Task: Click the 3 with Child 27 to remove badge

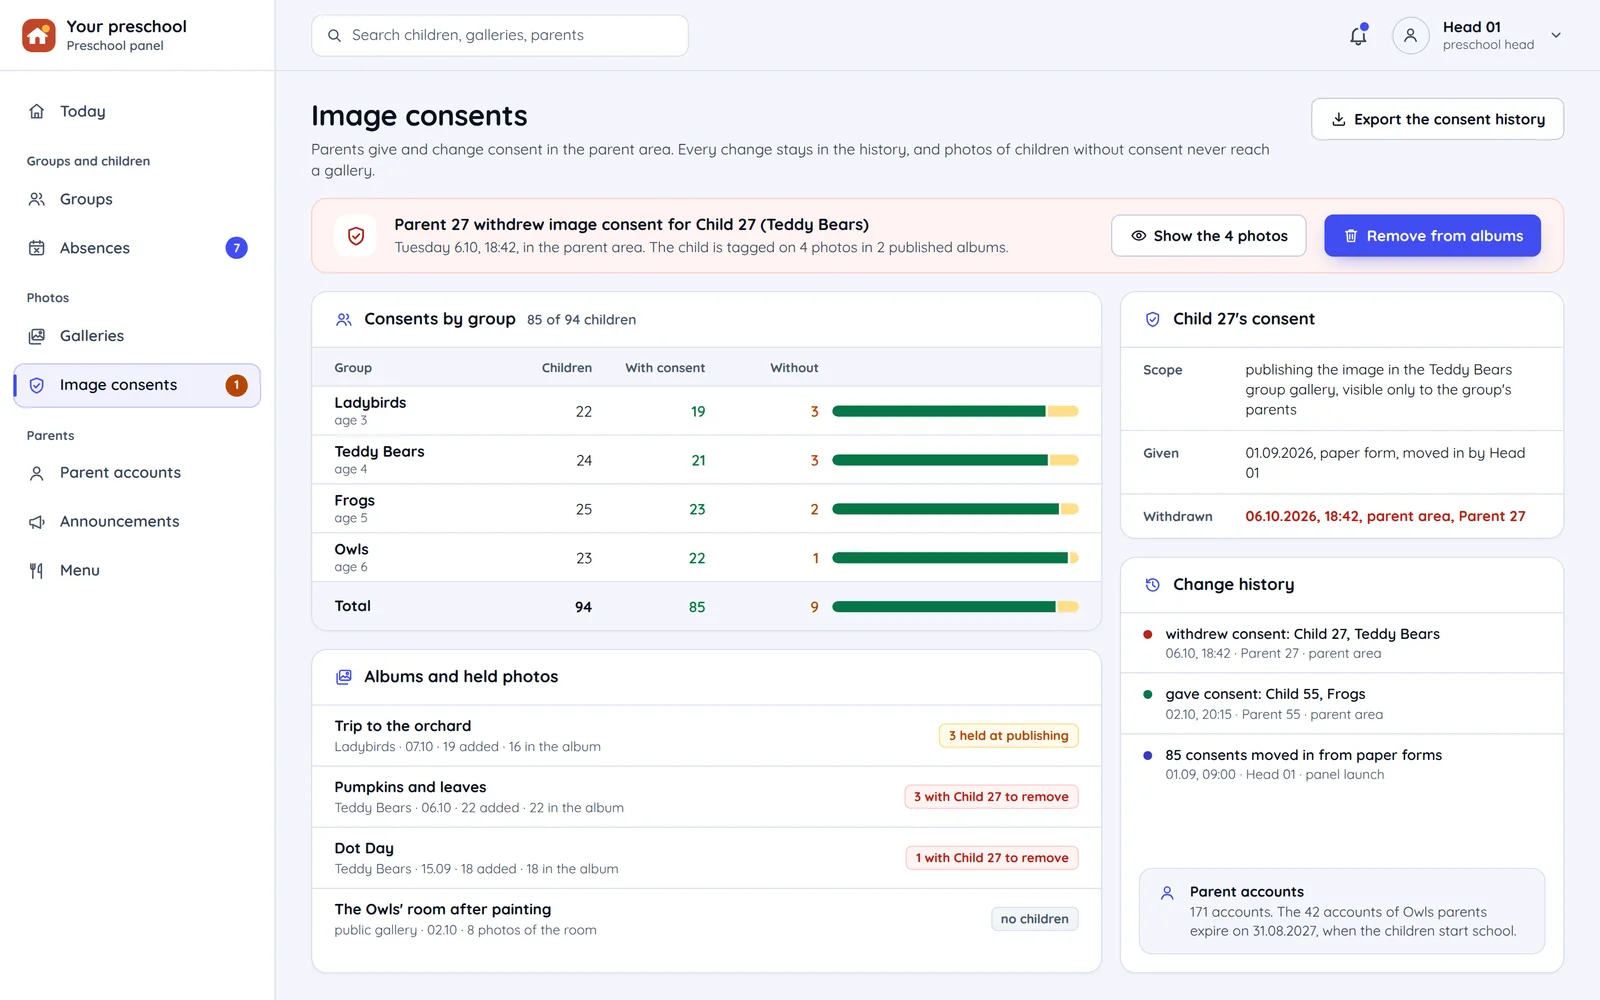Action: (991, 797)
